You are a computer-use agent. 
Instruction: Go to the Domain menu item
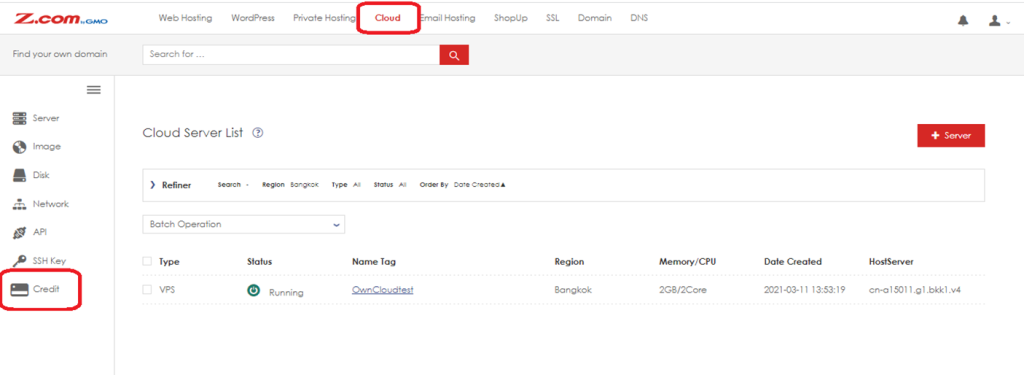(x=595, y=18)
